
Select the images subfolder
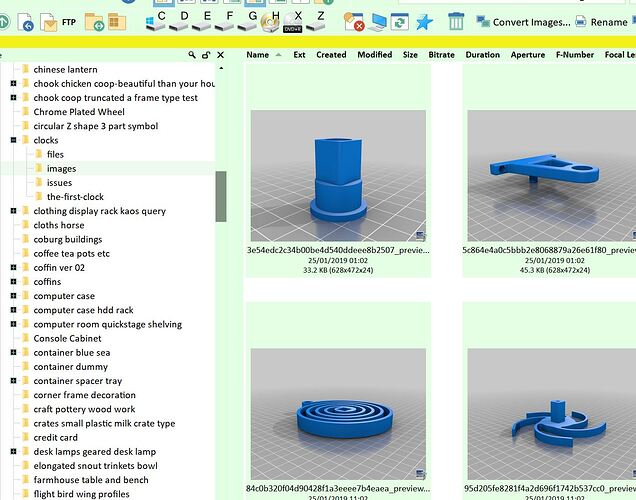61,168
